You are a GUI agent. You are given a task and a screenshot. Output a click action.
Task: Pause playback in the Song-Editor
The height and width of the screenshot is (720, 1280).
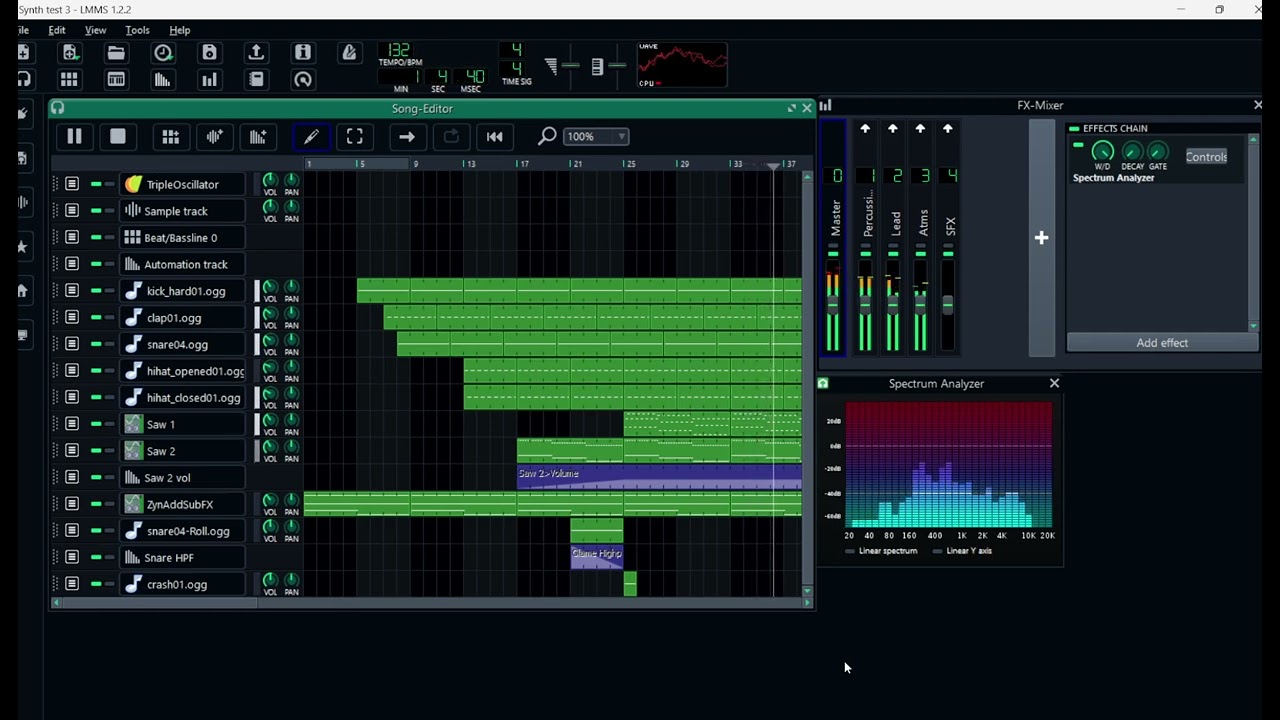pyautogui.click(x=74, y=137)
